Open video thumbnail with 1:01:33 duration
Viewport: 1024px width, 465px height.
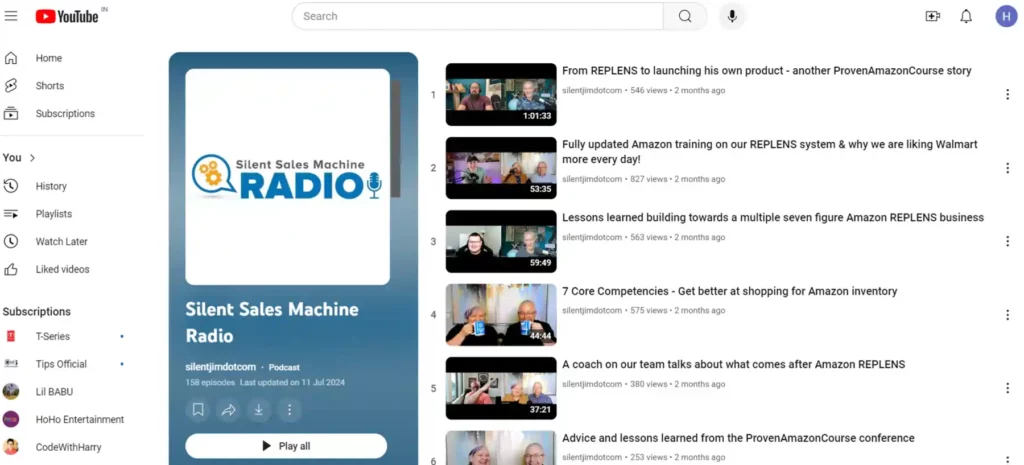coord(501,95)
